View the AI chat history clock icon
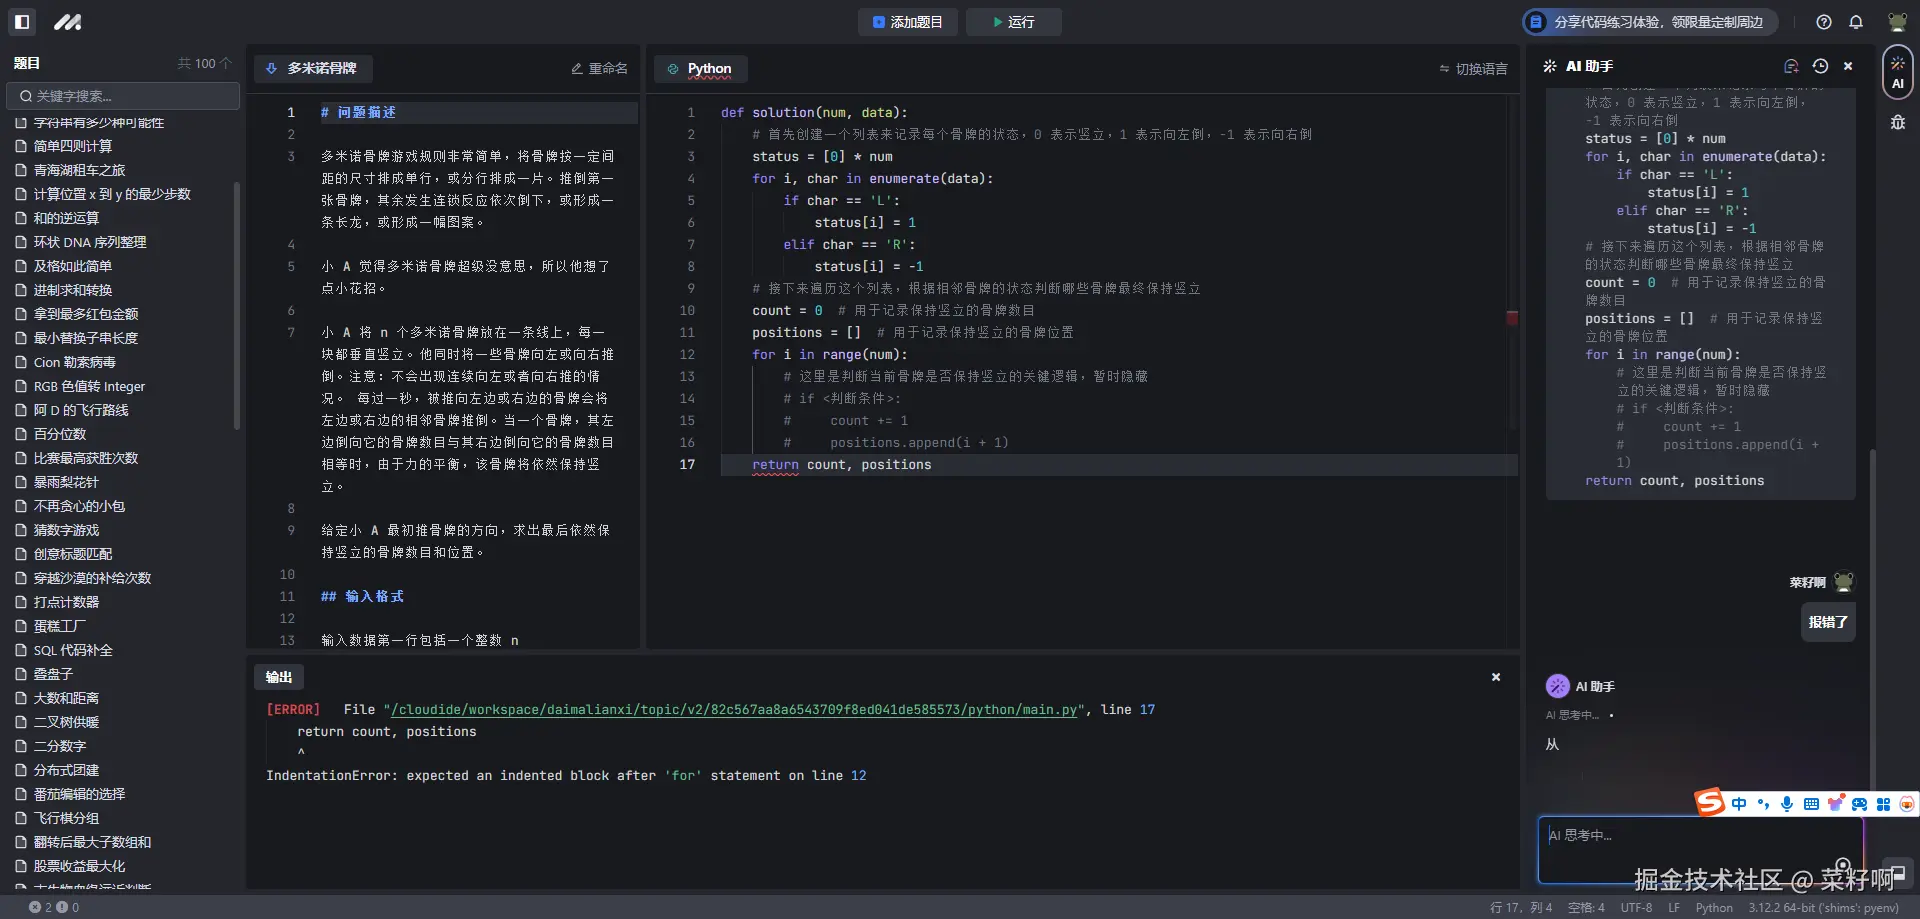The image size is (1920, 919). click(x=1820, y=66)
